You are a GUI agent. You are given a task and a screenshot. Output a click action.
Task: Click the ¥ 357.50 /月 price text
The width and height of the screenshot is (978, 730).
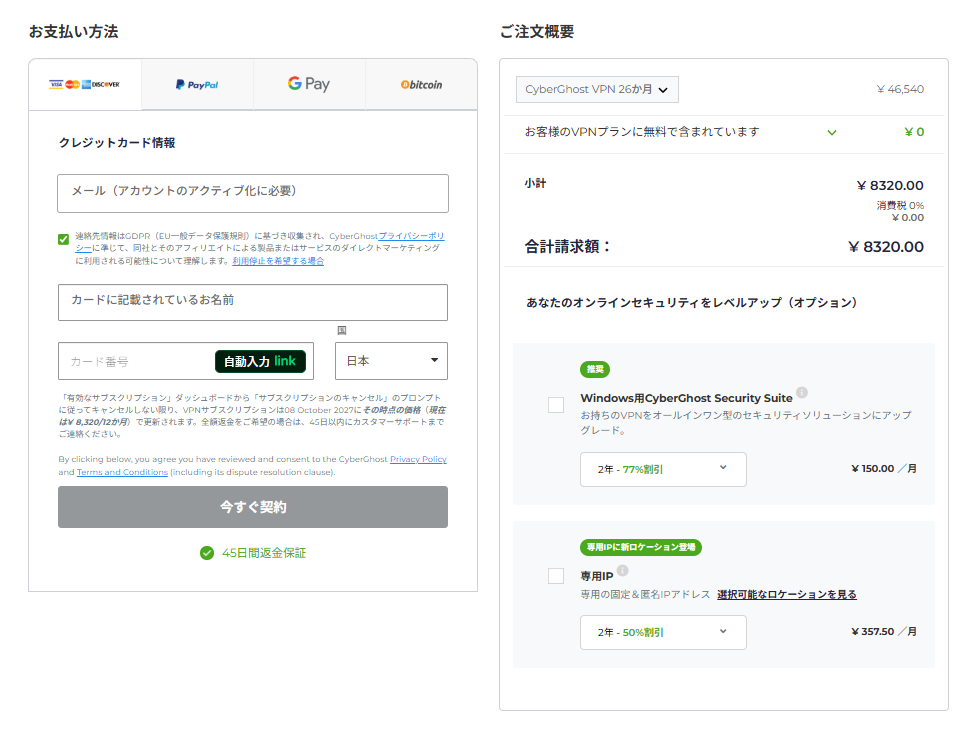884,631
